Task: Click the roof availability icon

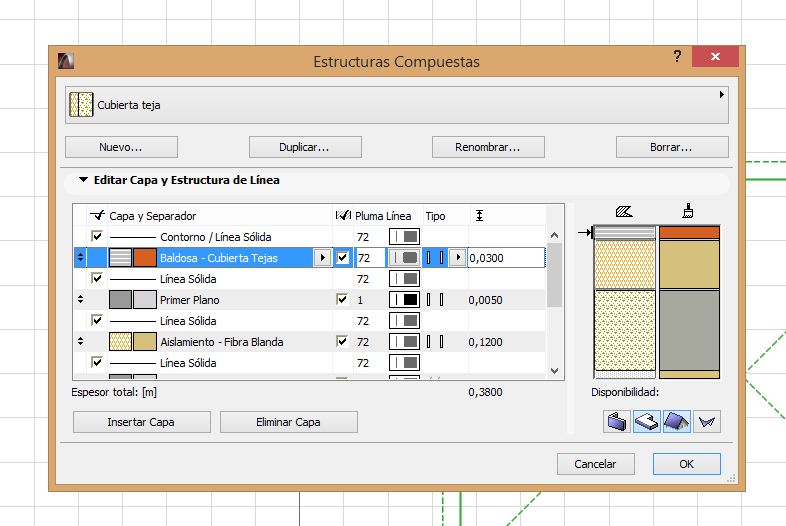Action: pos(677,422)
